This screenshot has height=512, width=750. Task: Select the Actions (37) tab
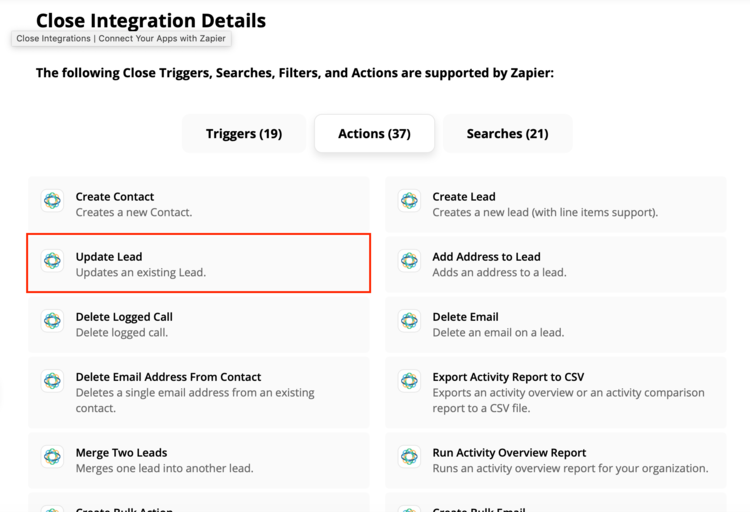point(375,134)
